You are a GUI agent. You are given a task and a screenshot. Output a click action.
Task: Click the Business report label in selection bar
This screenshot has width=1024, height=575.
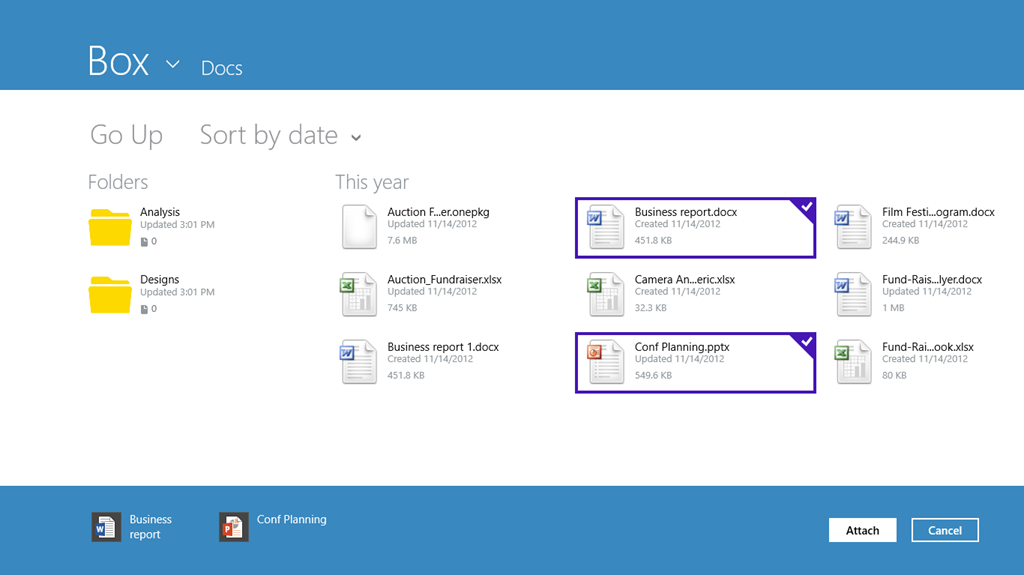click(150, 527)
